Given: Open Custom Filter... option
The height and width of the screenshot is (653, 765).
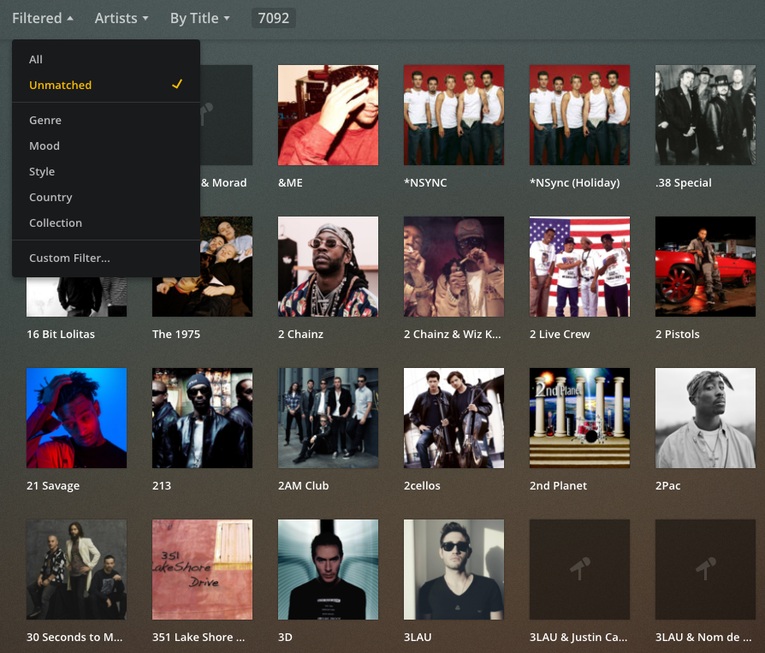Looking at the screenshot, I should coord(106,258).
